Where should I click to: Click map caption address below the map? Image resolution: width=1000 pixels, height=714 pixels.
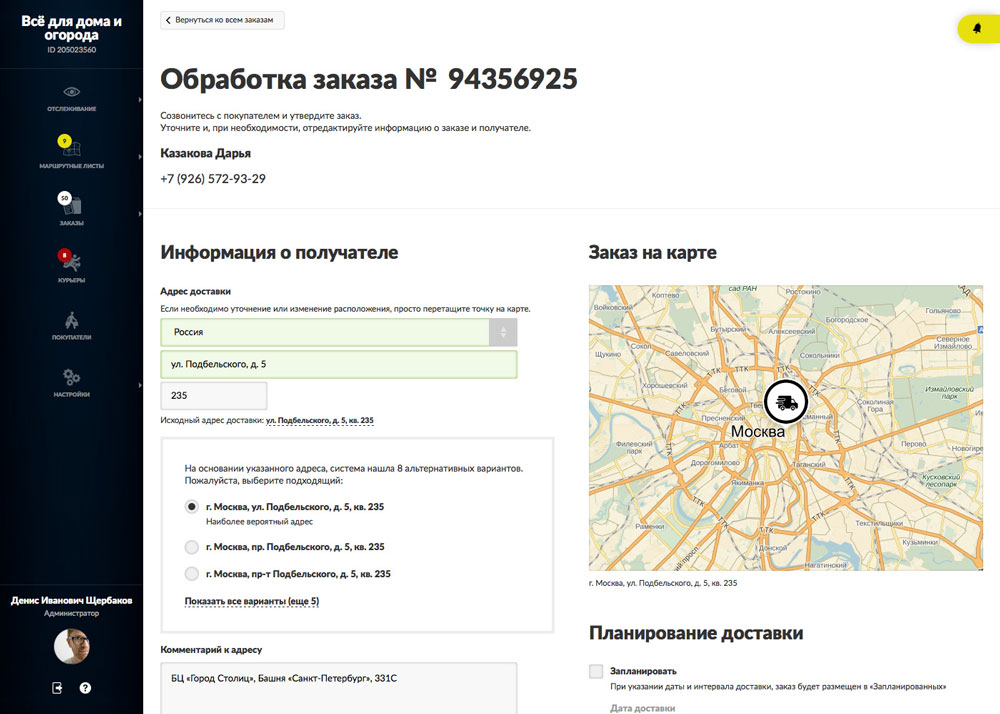coord(663,583)
